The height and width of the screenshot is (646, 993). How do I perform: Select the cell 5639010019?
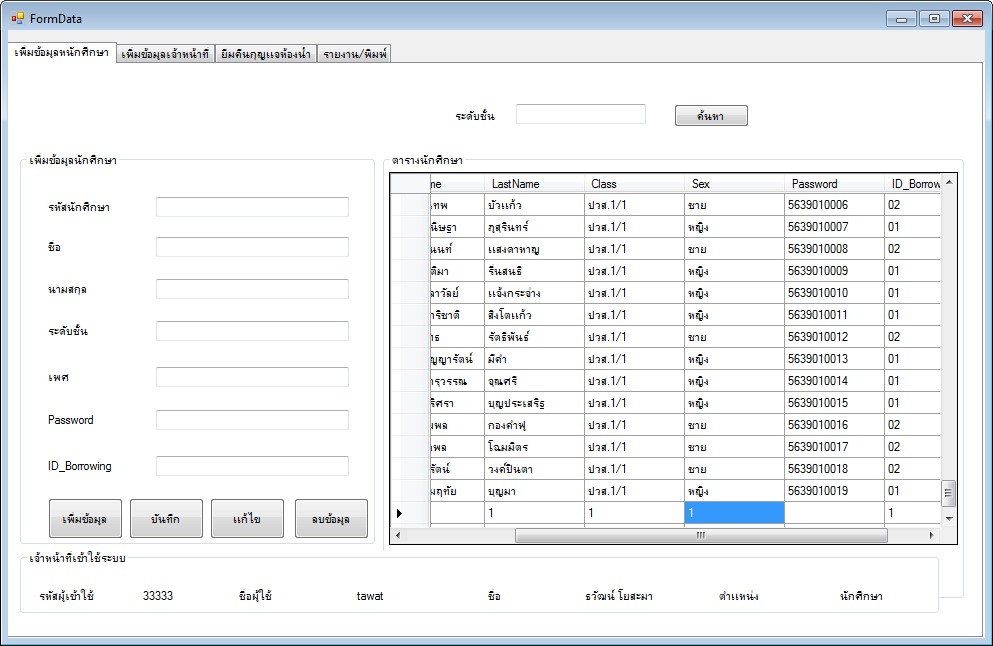(x=835, y=491)
